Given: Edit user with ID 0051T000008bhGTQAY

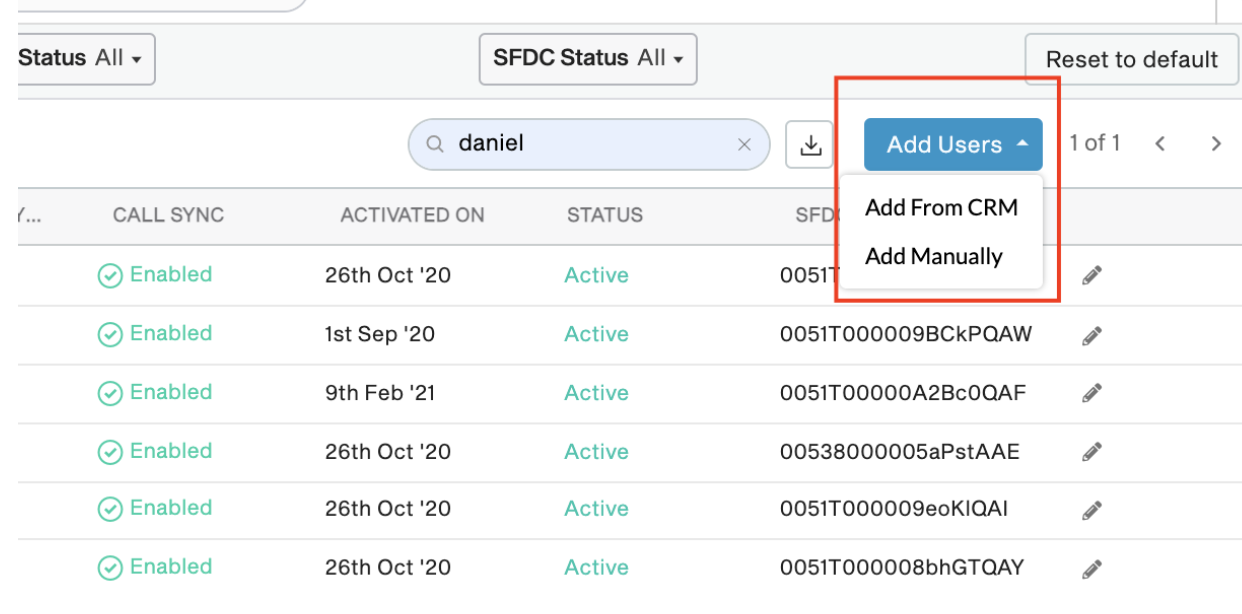Looking at the screenshot, I should tap(1092, 568).
